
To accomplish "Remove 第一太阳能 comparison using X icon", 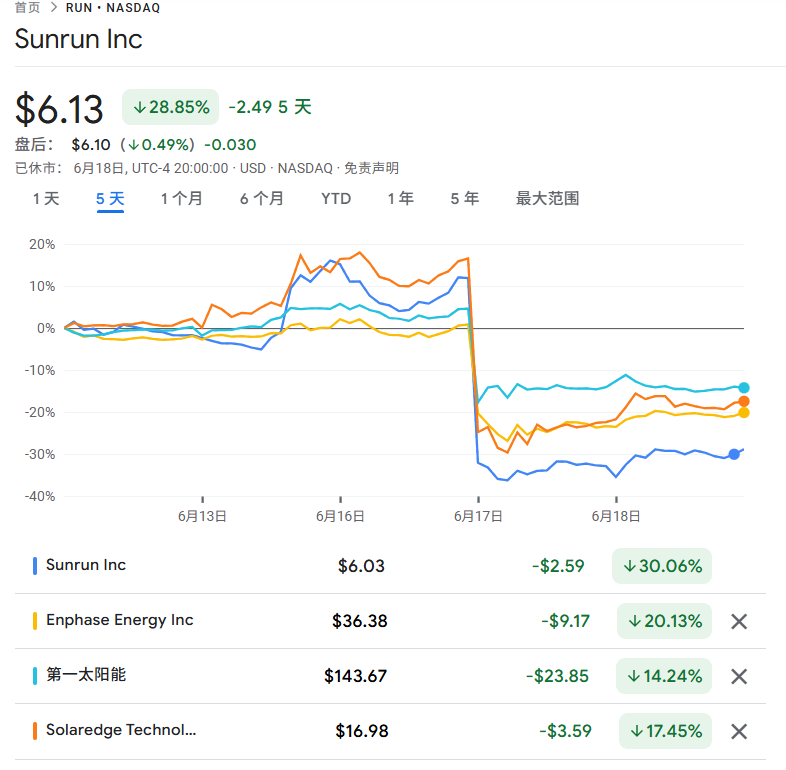I will coord(739,676).
